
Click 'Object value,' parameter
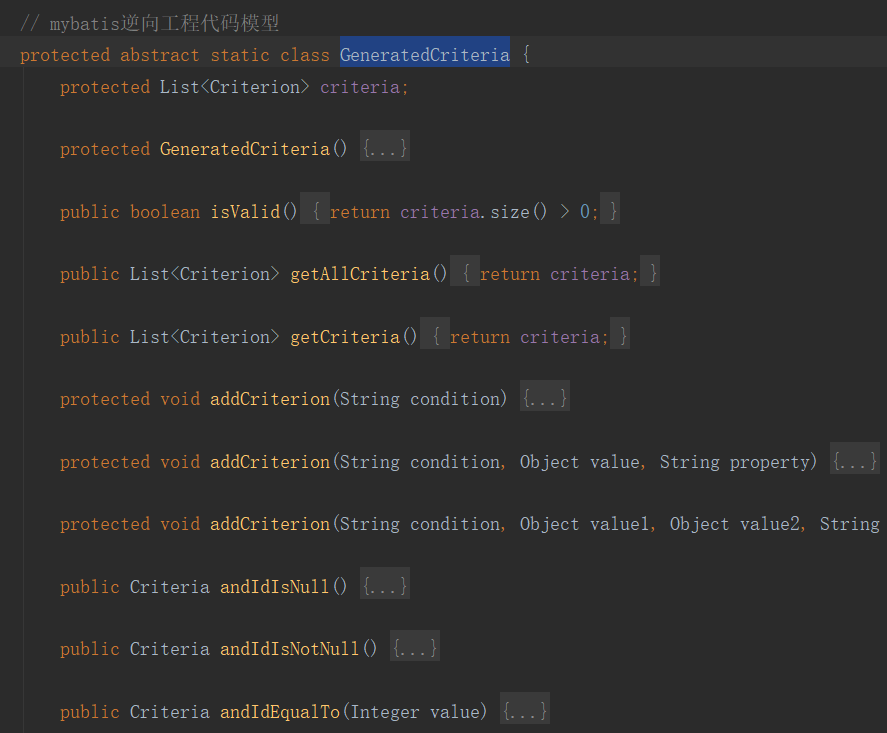(583, 462)
